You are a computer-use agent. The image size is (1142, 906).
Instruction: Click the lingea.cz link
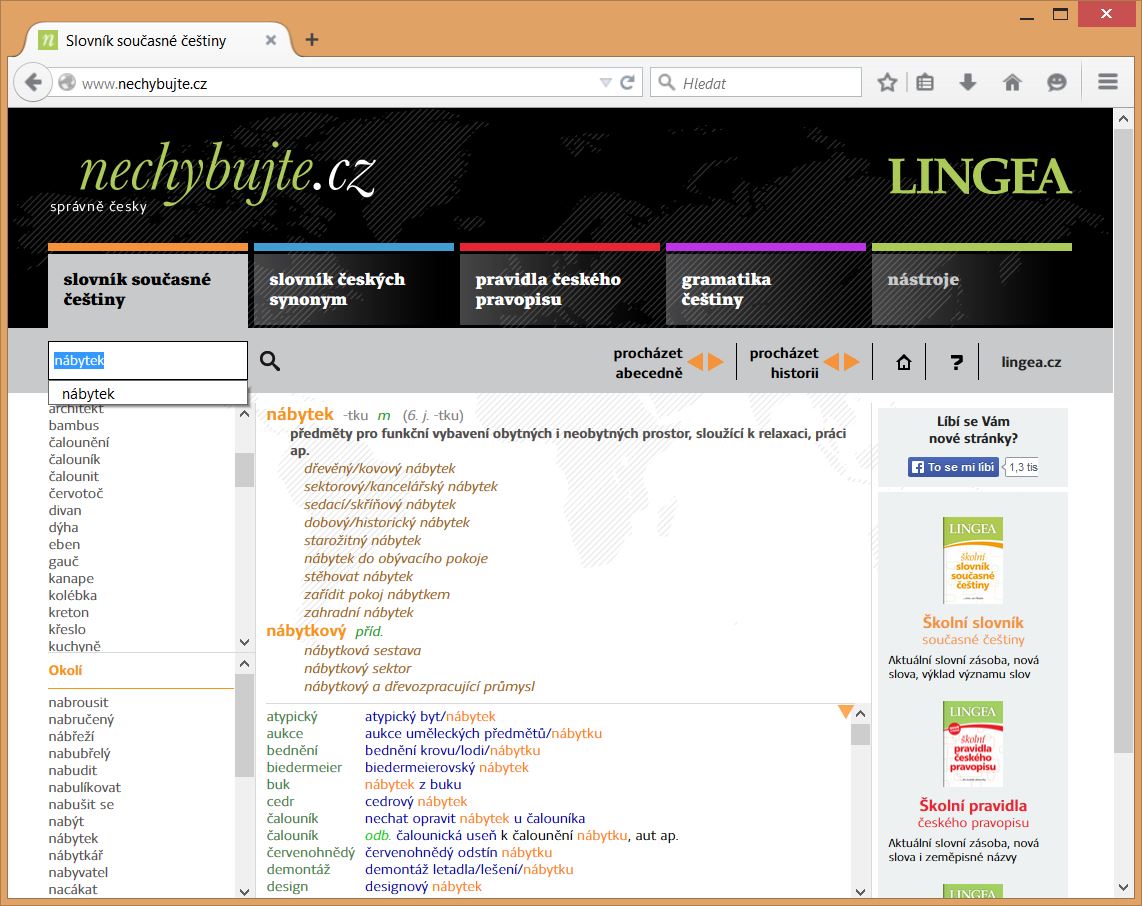pos(1031,362)
